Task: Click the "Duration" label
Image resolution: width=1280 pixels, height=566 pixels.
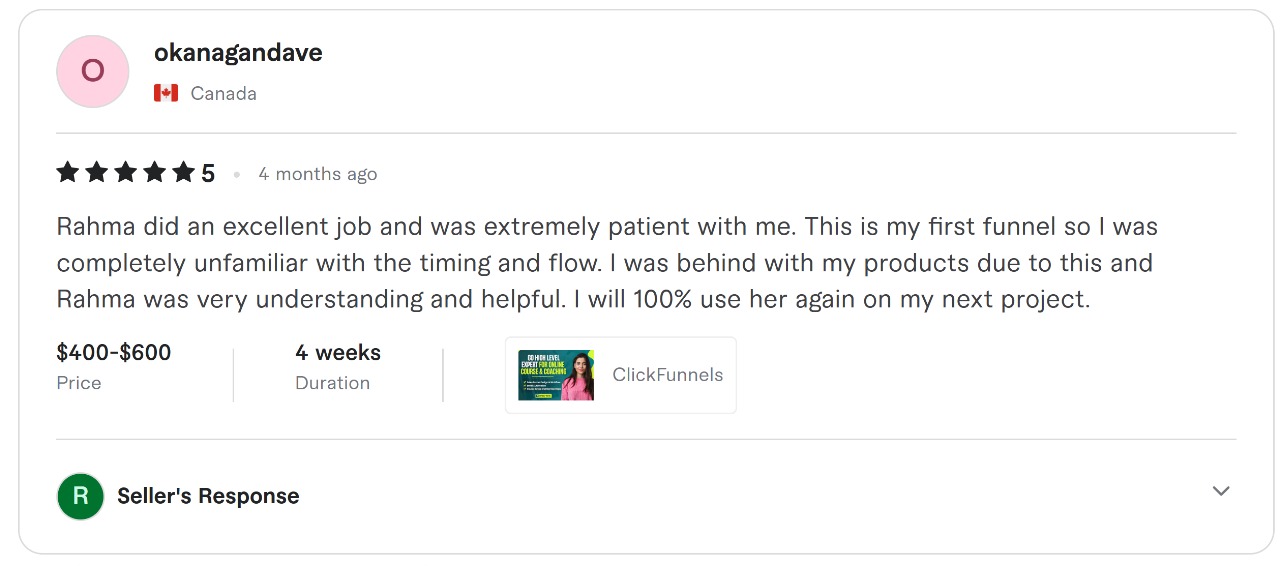Action: coord(332,383)
